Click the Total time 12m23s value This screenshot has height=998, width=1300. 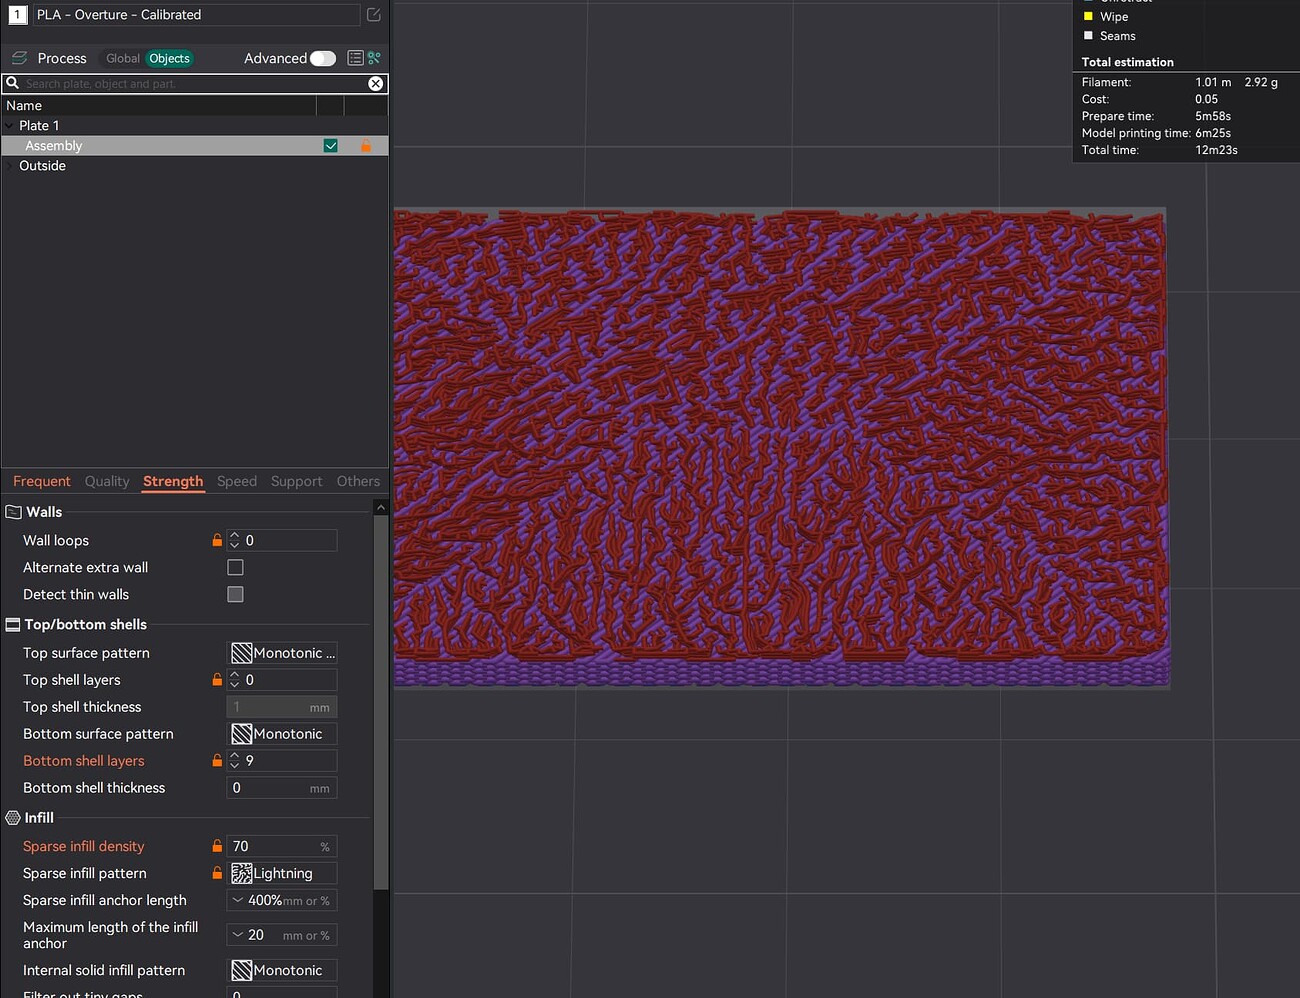[1216, 150]
